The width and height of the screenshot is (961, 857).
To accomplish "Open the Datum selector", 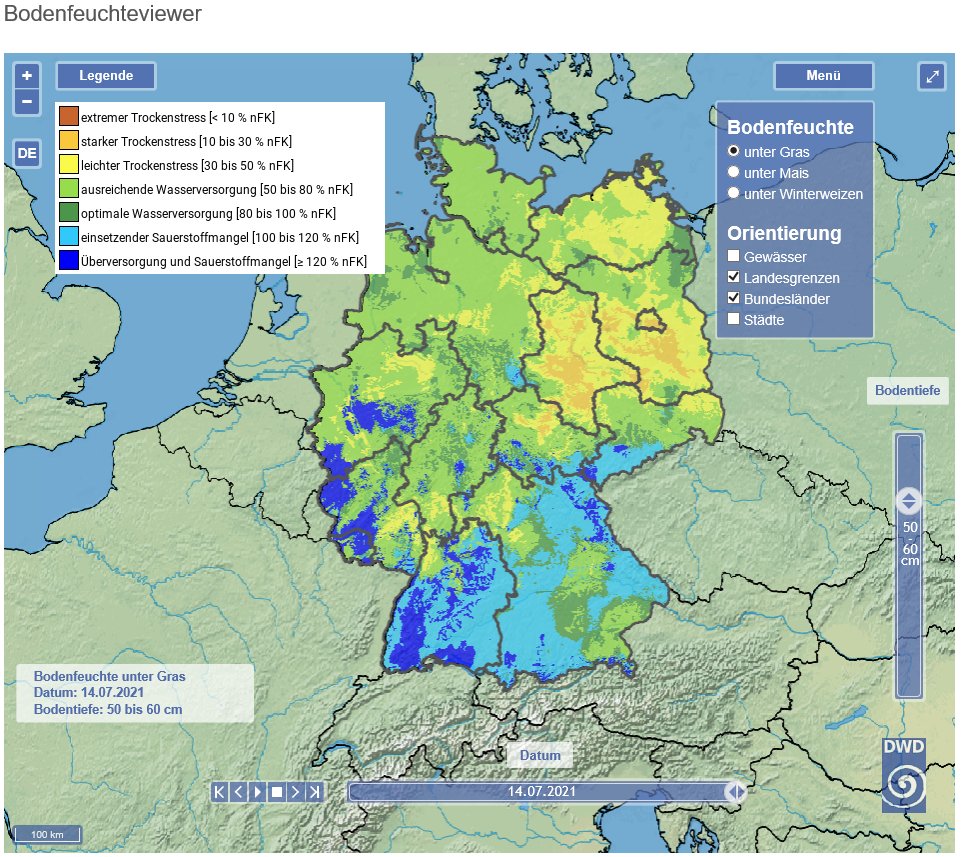I will tap(539, 756).
